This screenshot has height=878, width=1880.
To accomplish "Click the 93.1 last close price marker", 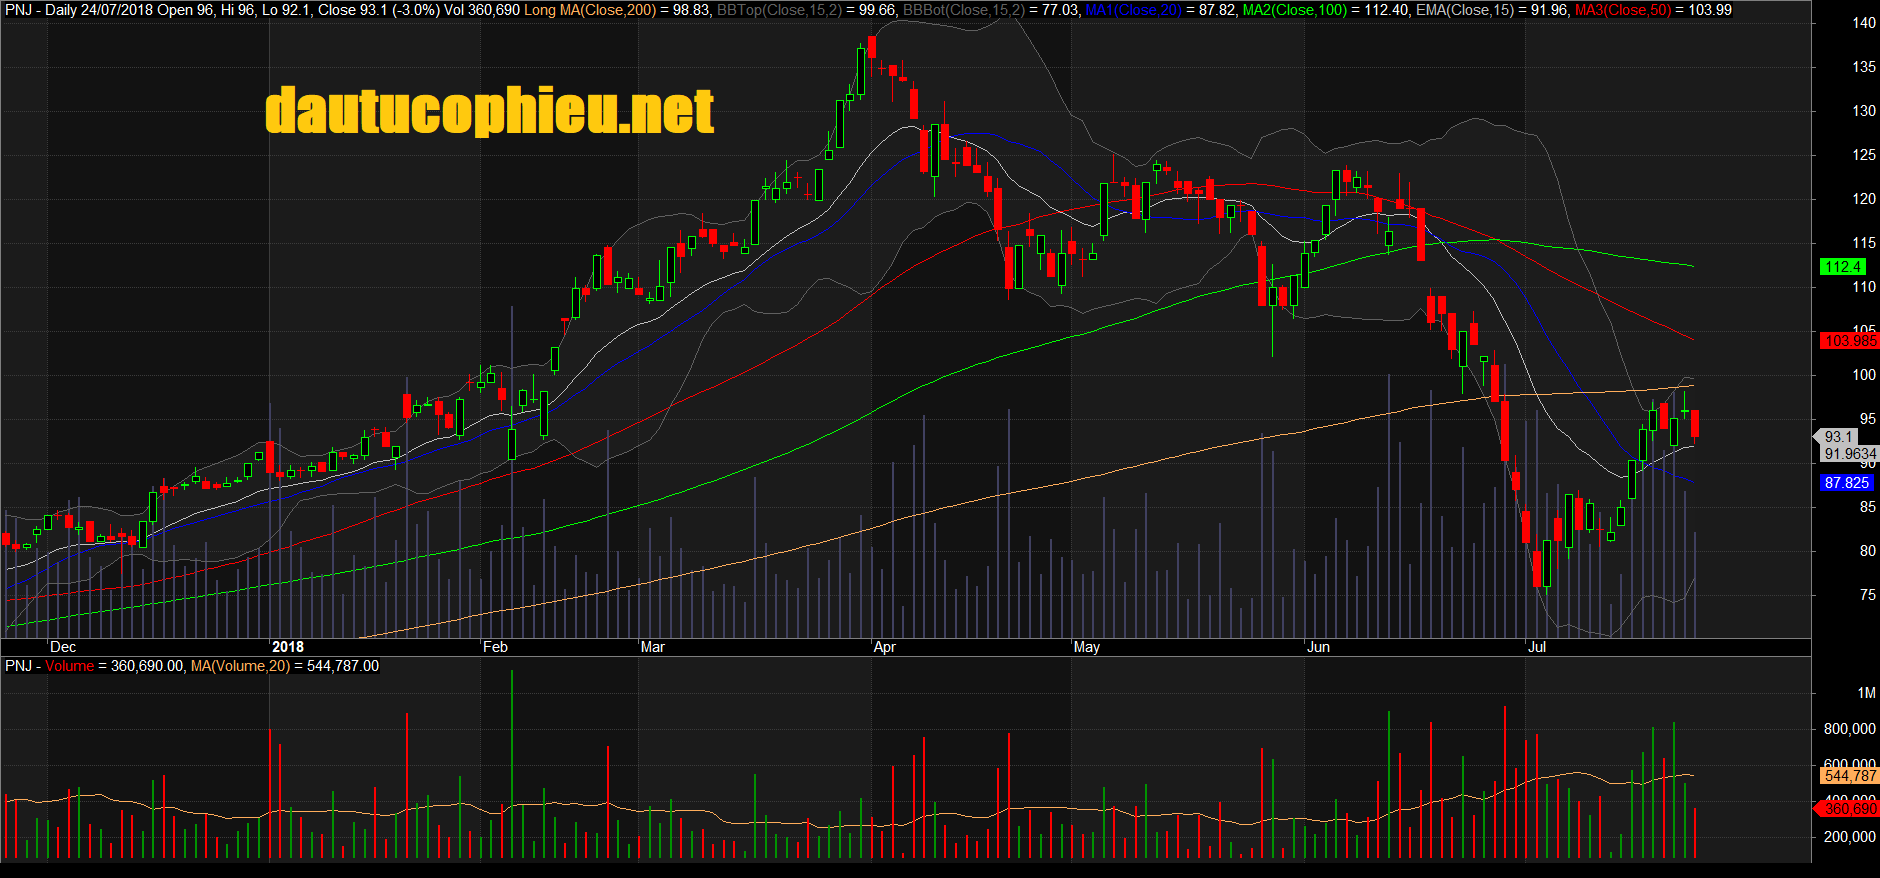I will (1838, 437).
